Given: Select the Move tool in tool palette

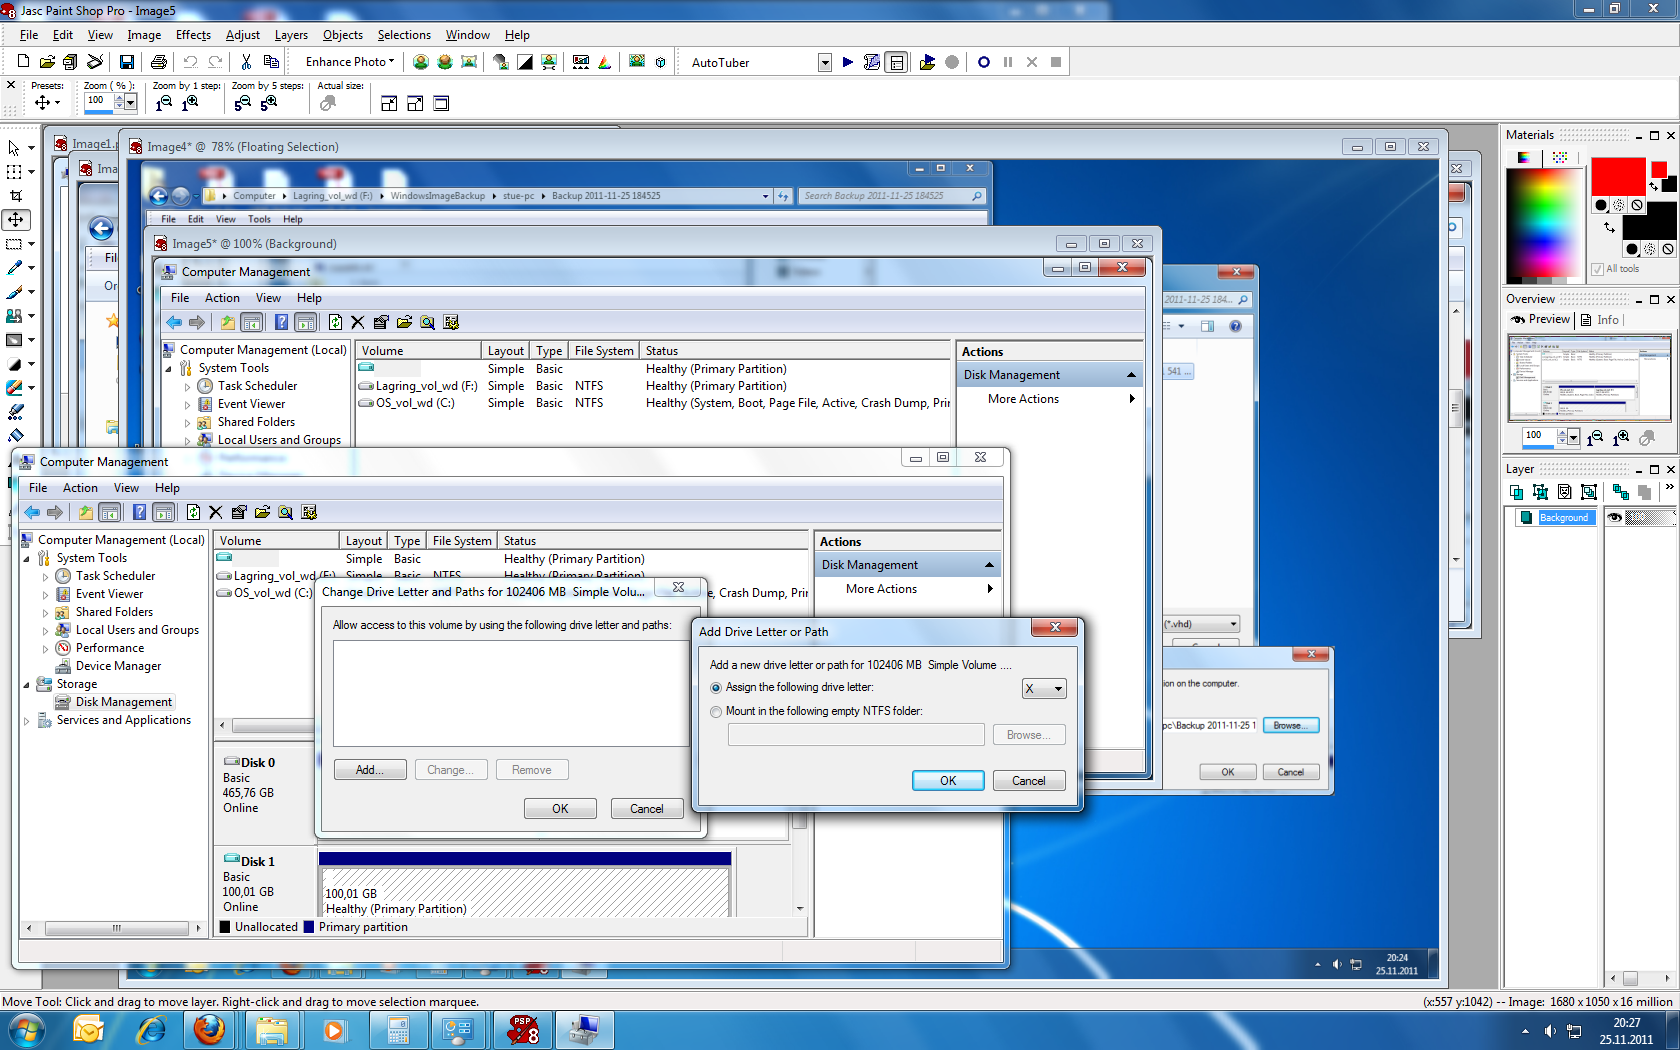Looking at the screenshot, I should (15, 220).
